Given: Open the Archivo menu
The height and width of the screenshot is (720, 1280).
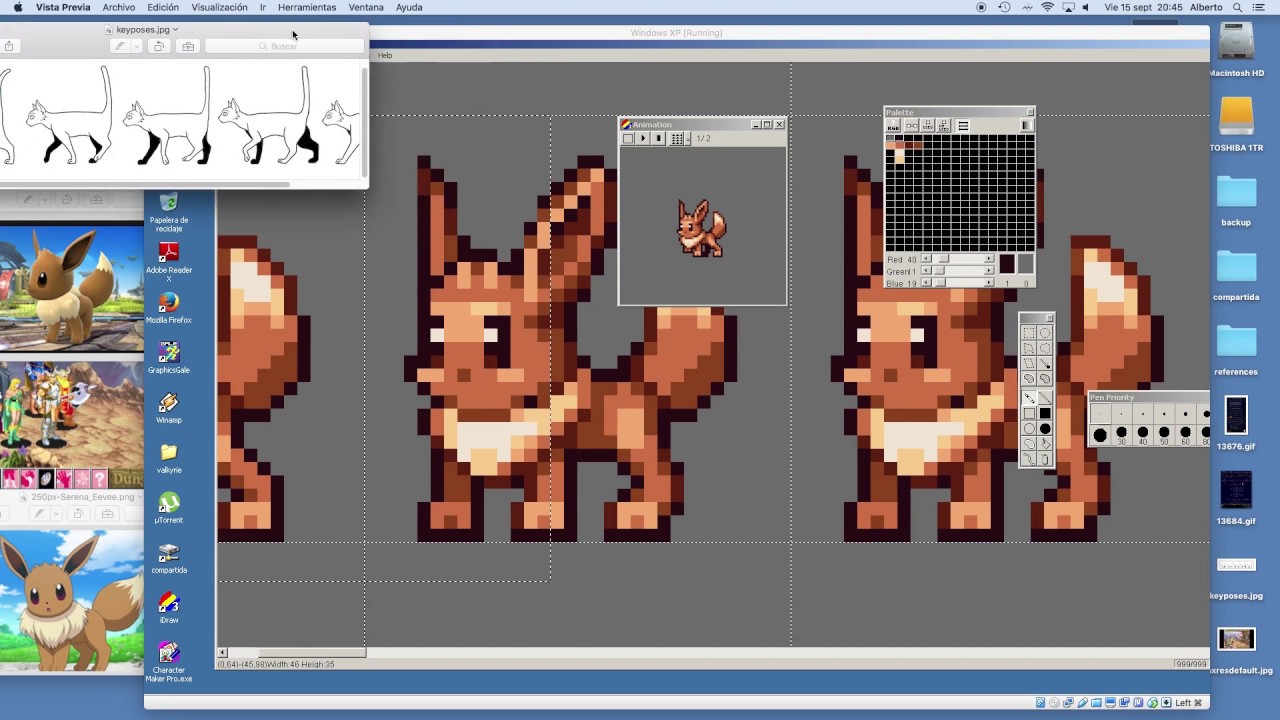Looking at the screenshot, I should pyautogui.click(x=118, y=7).
